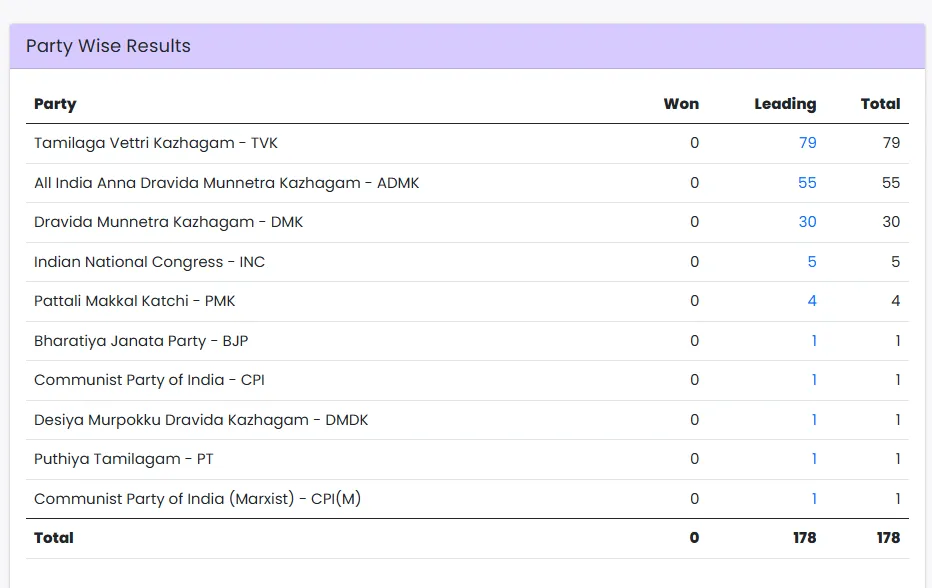Open PMK leading count link 4

pyautogui.click(x=812, y=301)
